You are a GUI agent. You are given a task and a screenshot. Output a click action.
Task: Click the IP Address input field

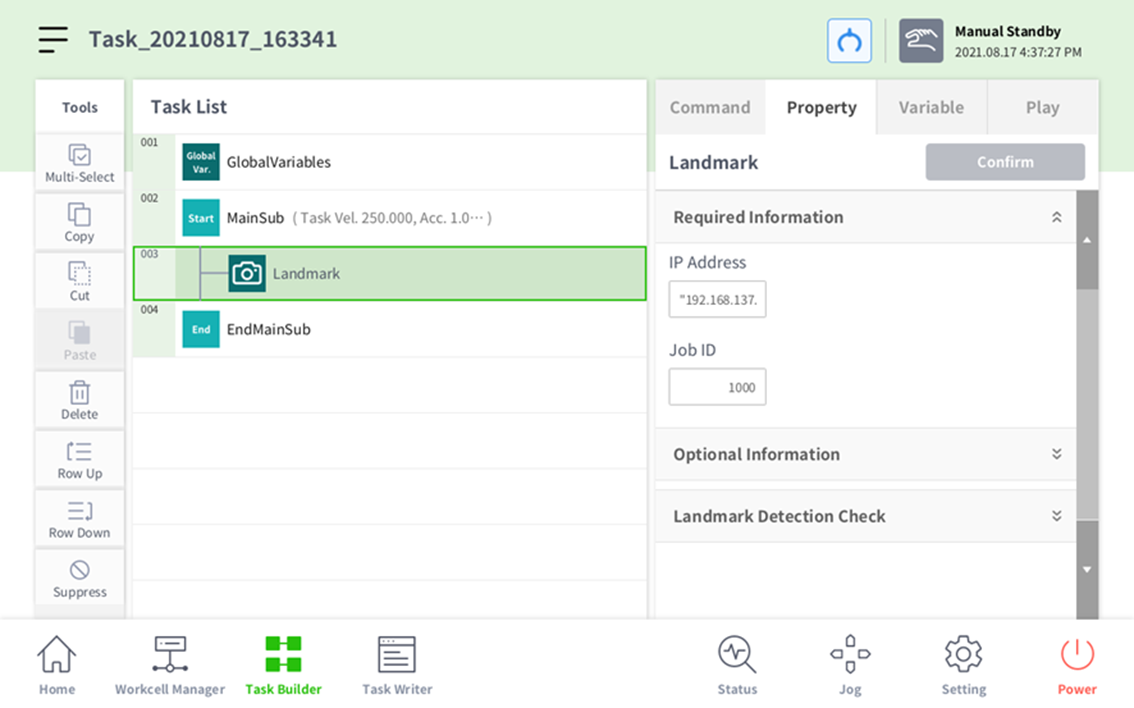[717, 299]
